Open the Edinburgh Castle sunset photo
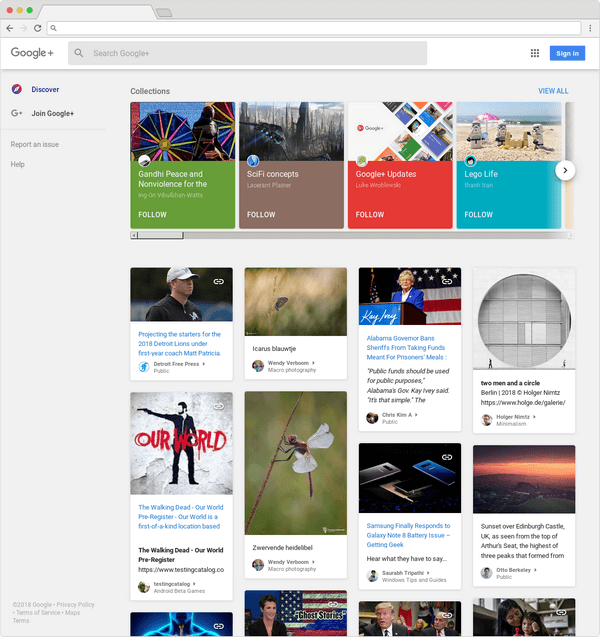Viewport: 600px width, 637px height. point(524,479)
